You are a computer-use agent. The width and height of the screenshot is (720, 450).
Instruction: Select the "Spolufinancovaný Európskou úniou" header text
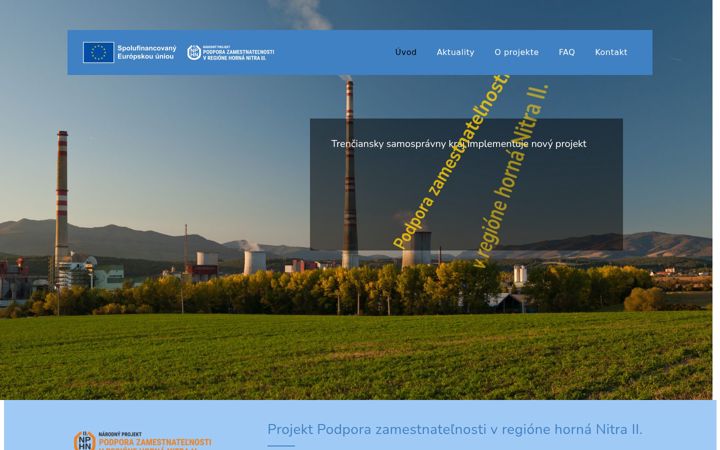tap(146, 52)
